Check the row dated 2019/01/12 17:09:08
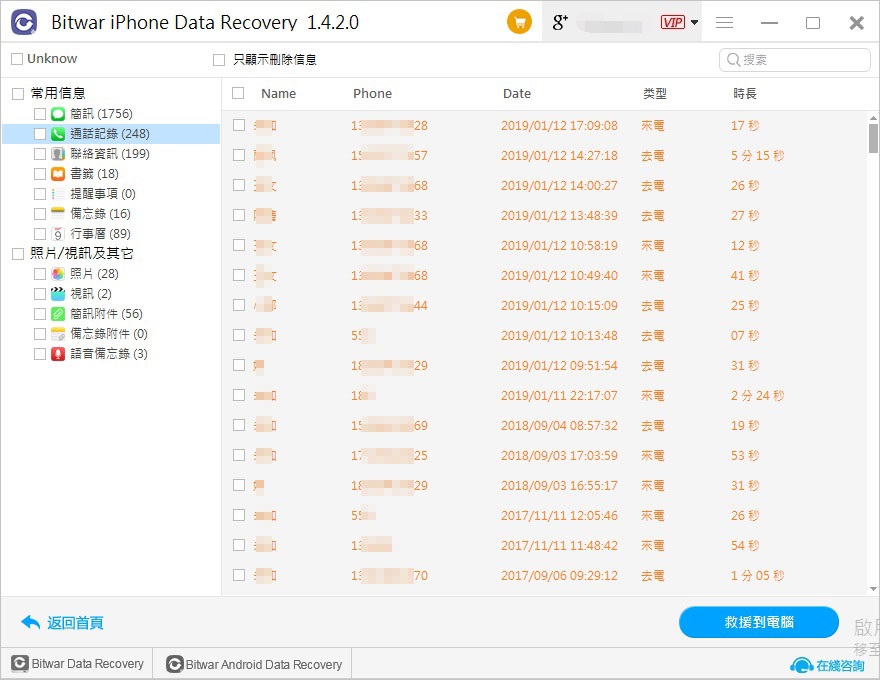880x680 pixels. pyautogui.click(x=239, y=125)
